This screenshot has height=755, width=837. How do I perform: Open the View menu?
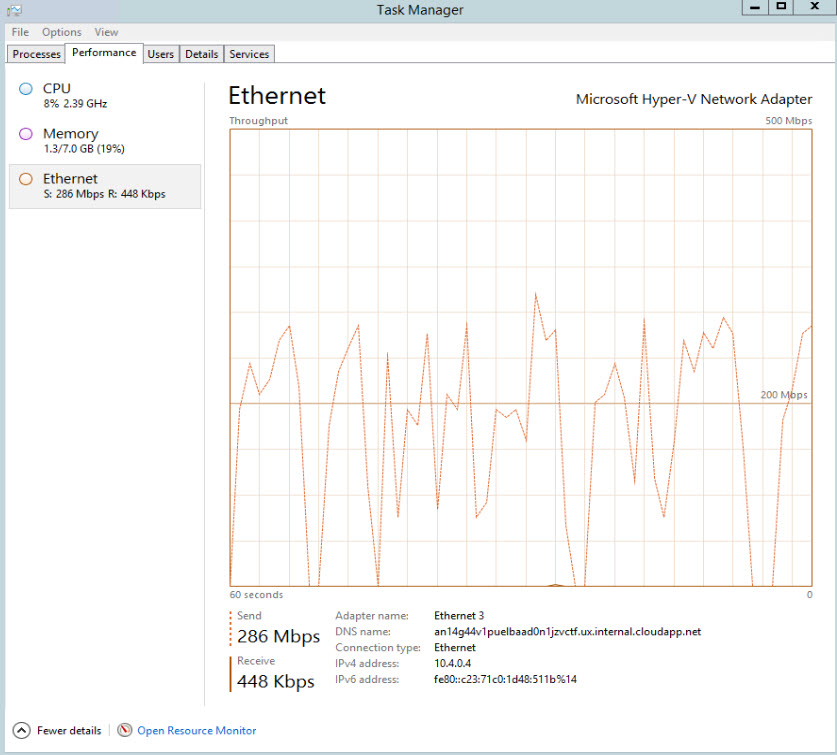tap(105, 32)
